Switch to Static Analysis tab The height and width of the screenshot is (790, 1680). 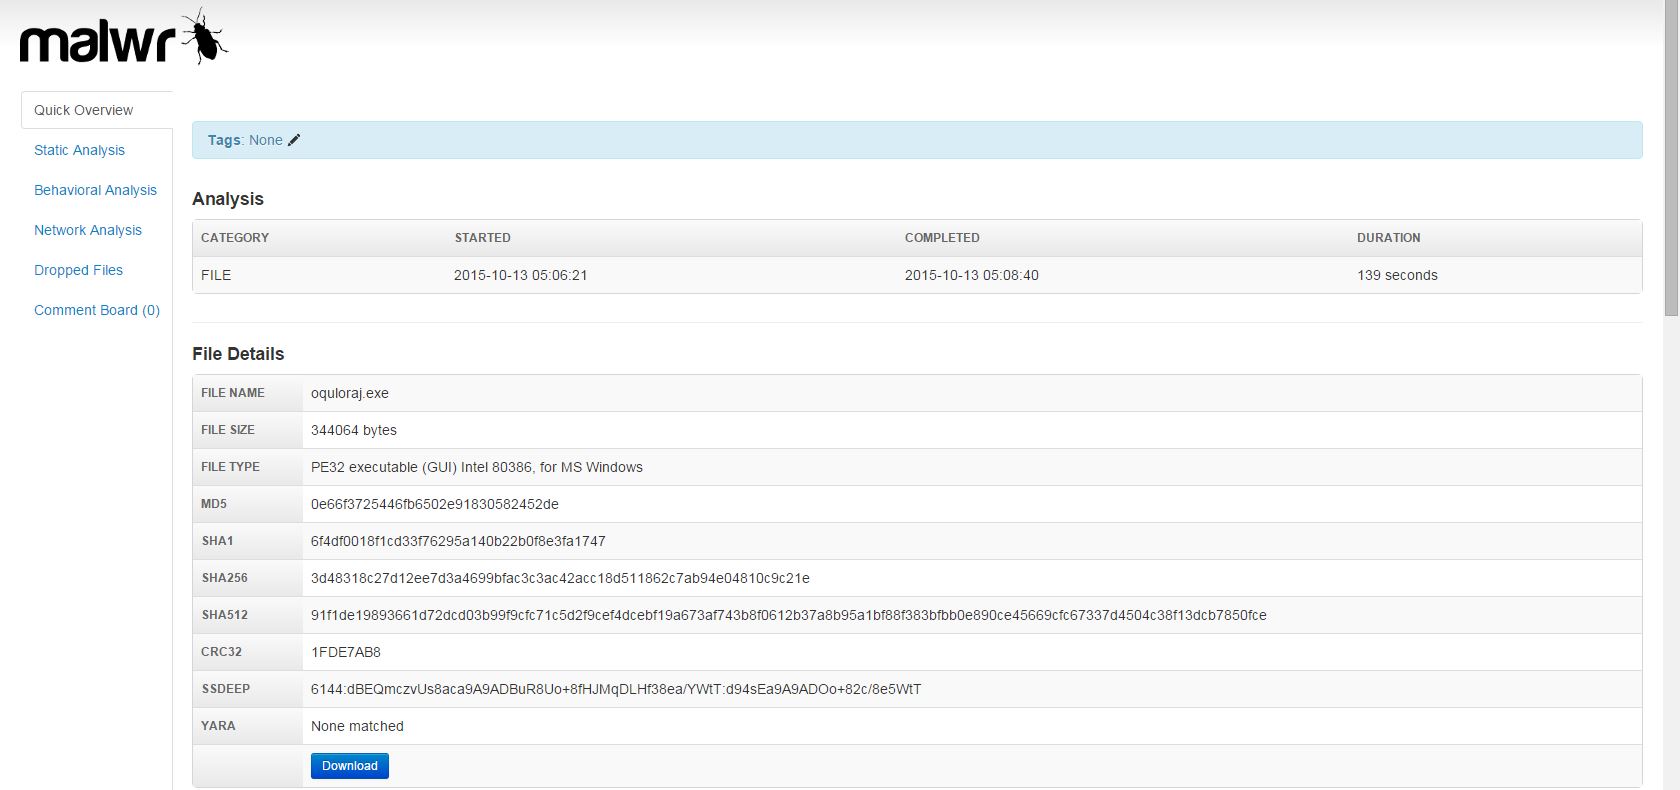pyautogui.click(x=79, y=150)
